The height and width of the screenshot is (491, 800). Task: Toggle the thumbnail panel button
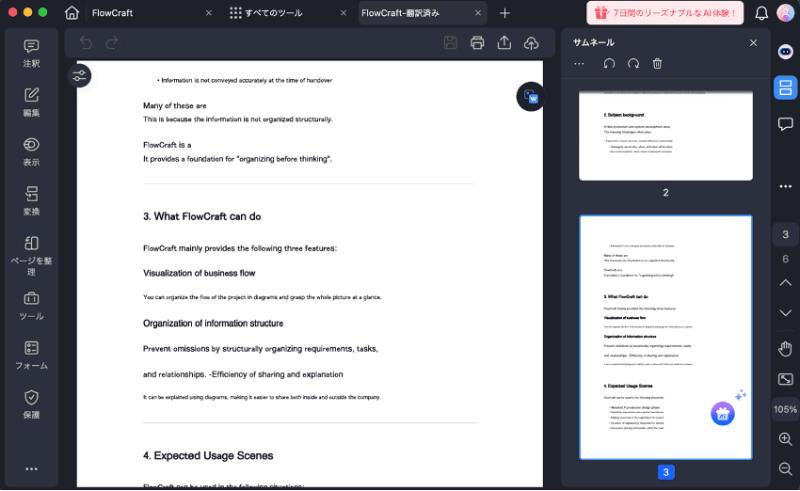pos(785,88)
